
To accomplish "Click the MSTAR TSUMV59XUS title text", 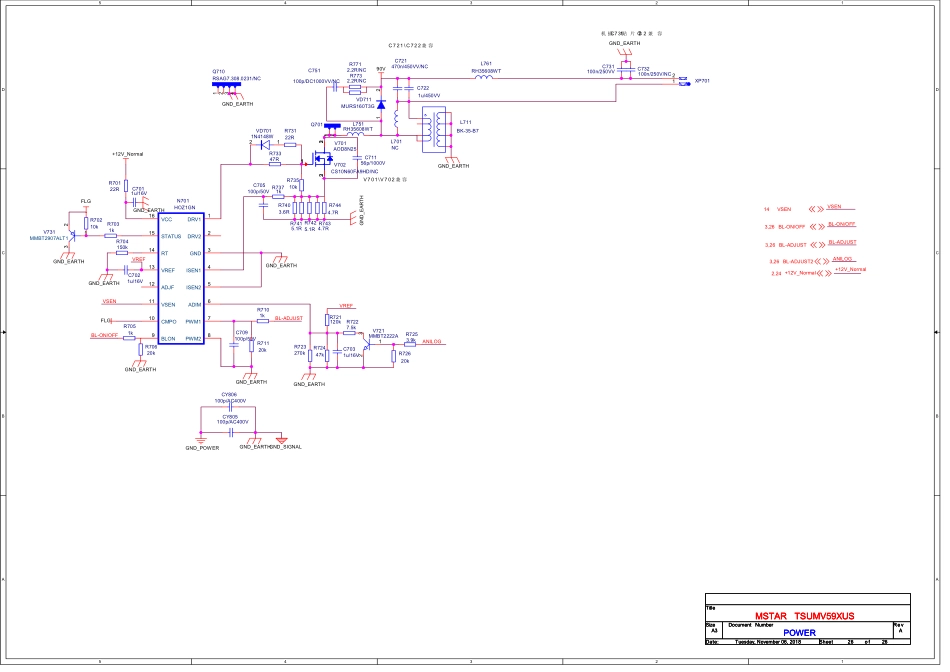I will point(805,618).
